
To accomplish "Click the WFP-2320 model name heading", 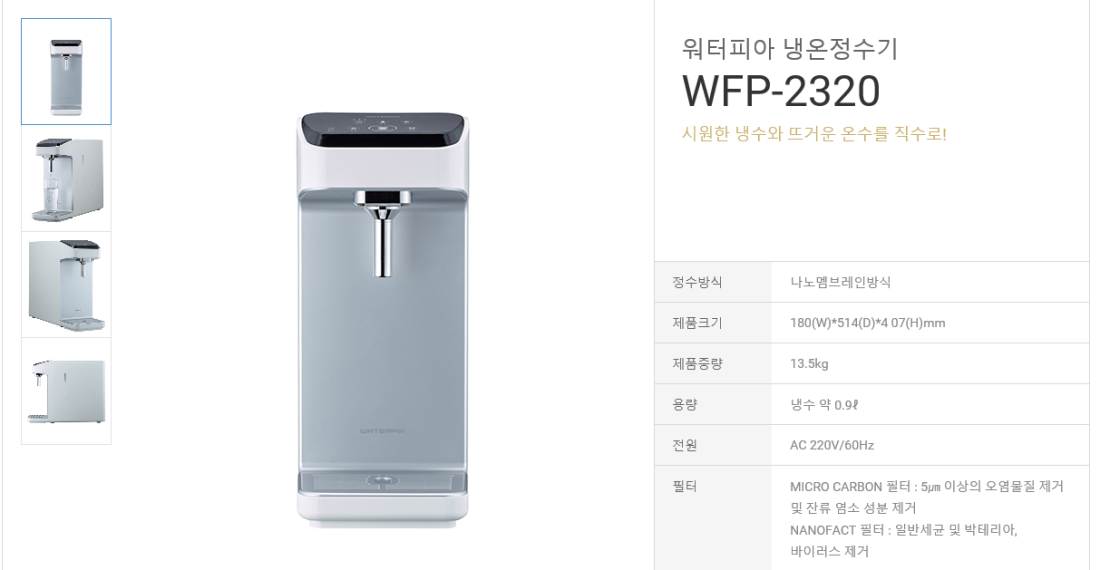I will point(781,91).
